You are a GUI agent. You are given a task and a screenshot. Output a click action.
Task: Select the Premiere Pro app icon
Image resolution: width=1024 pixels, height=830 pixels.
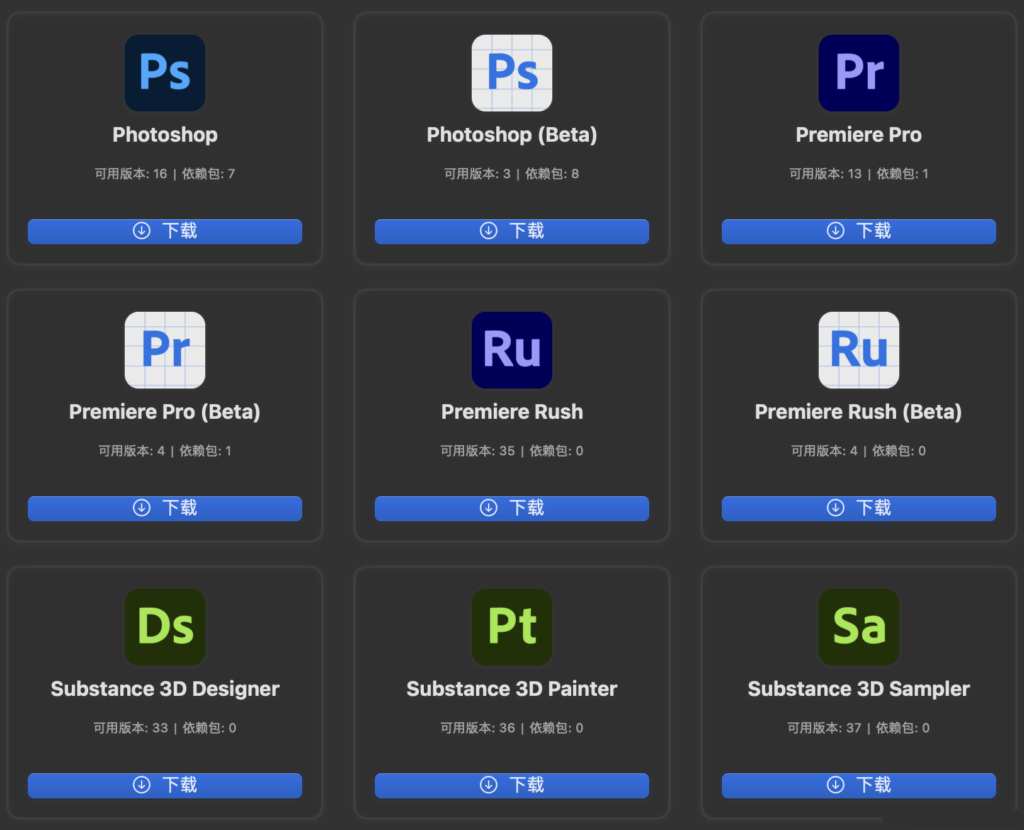(858, 72)
